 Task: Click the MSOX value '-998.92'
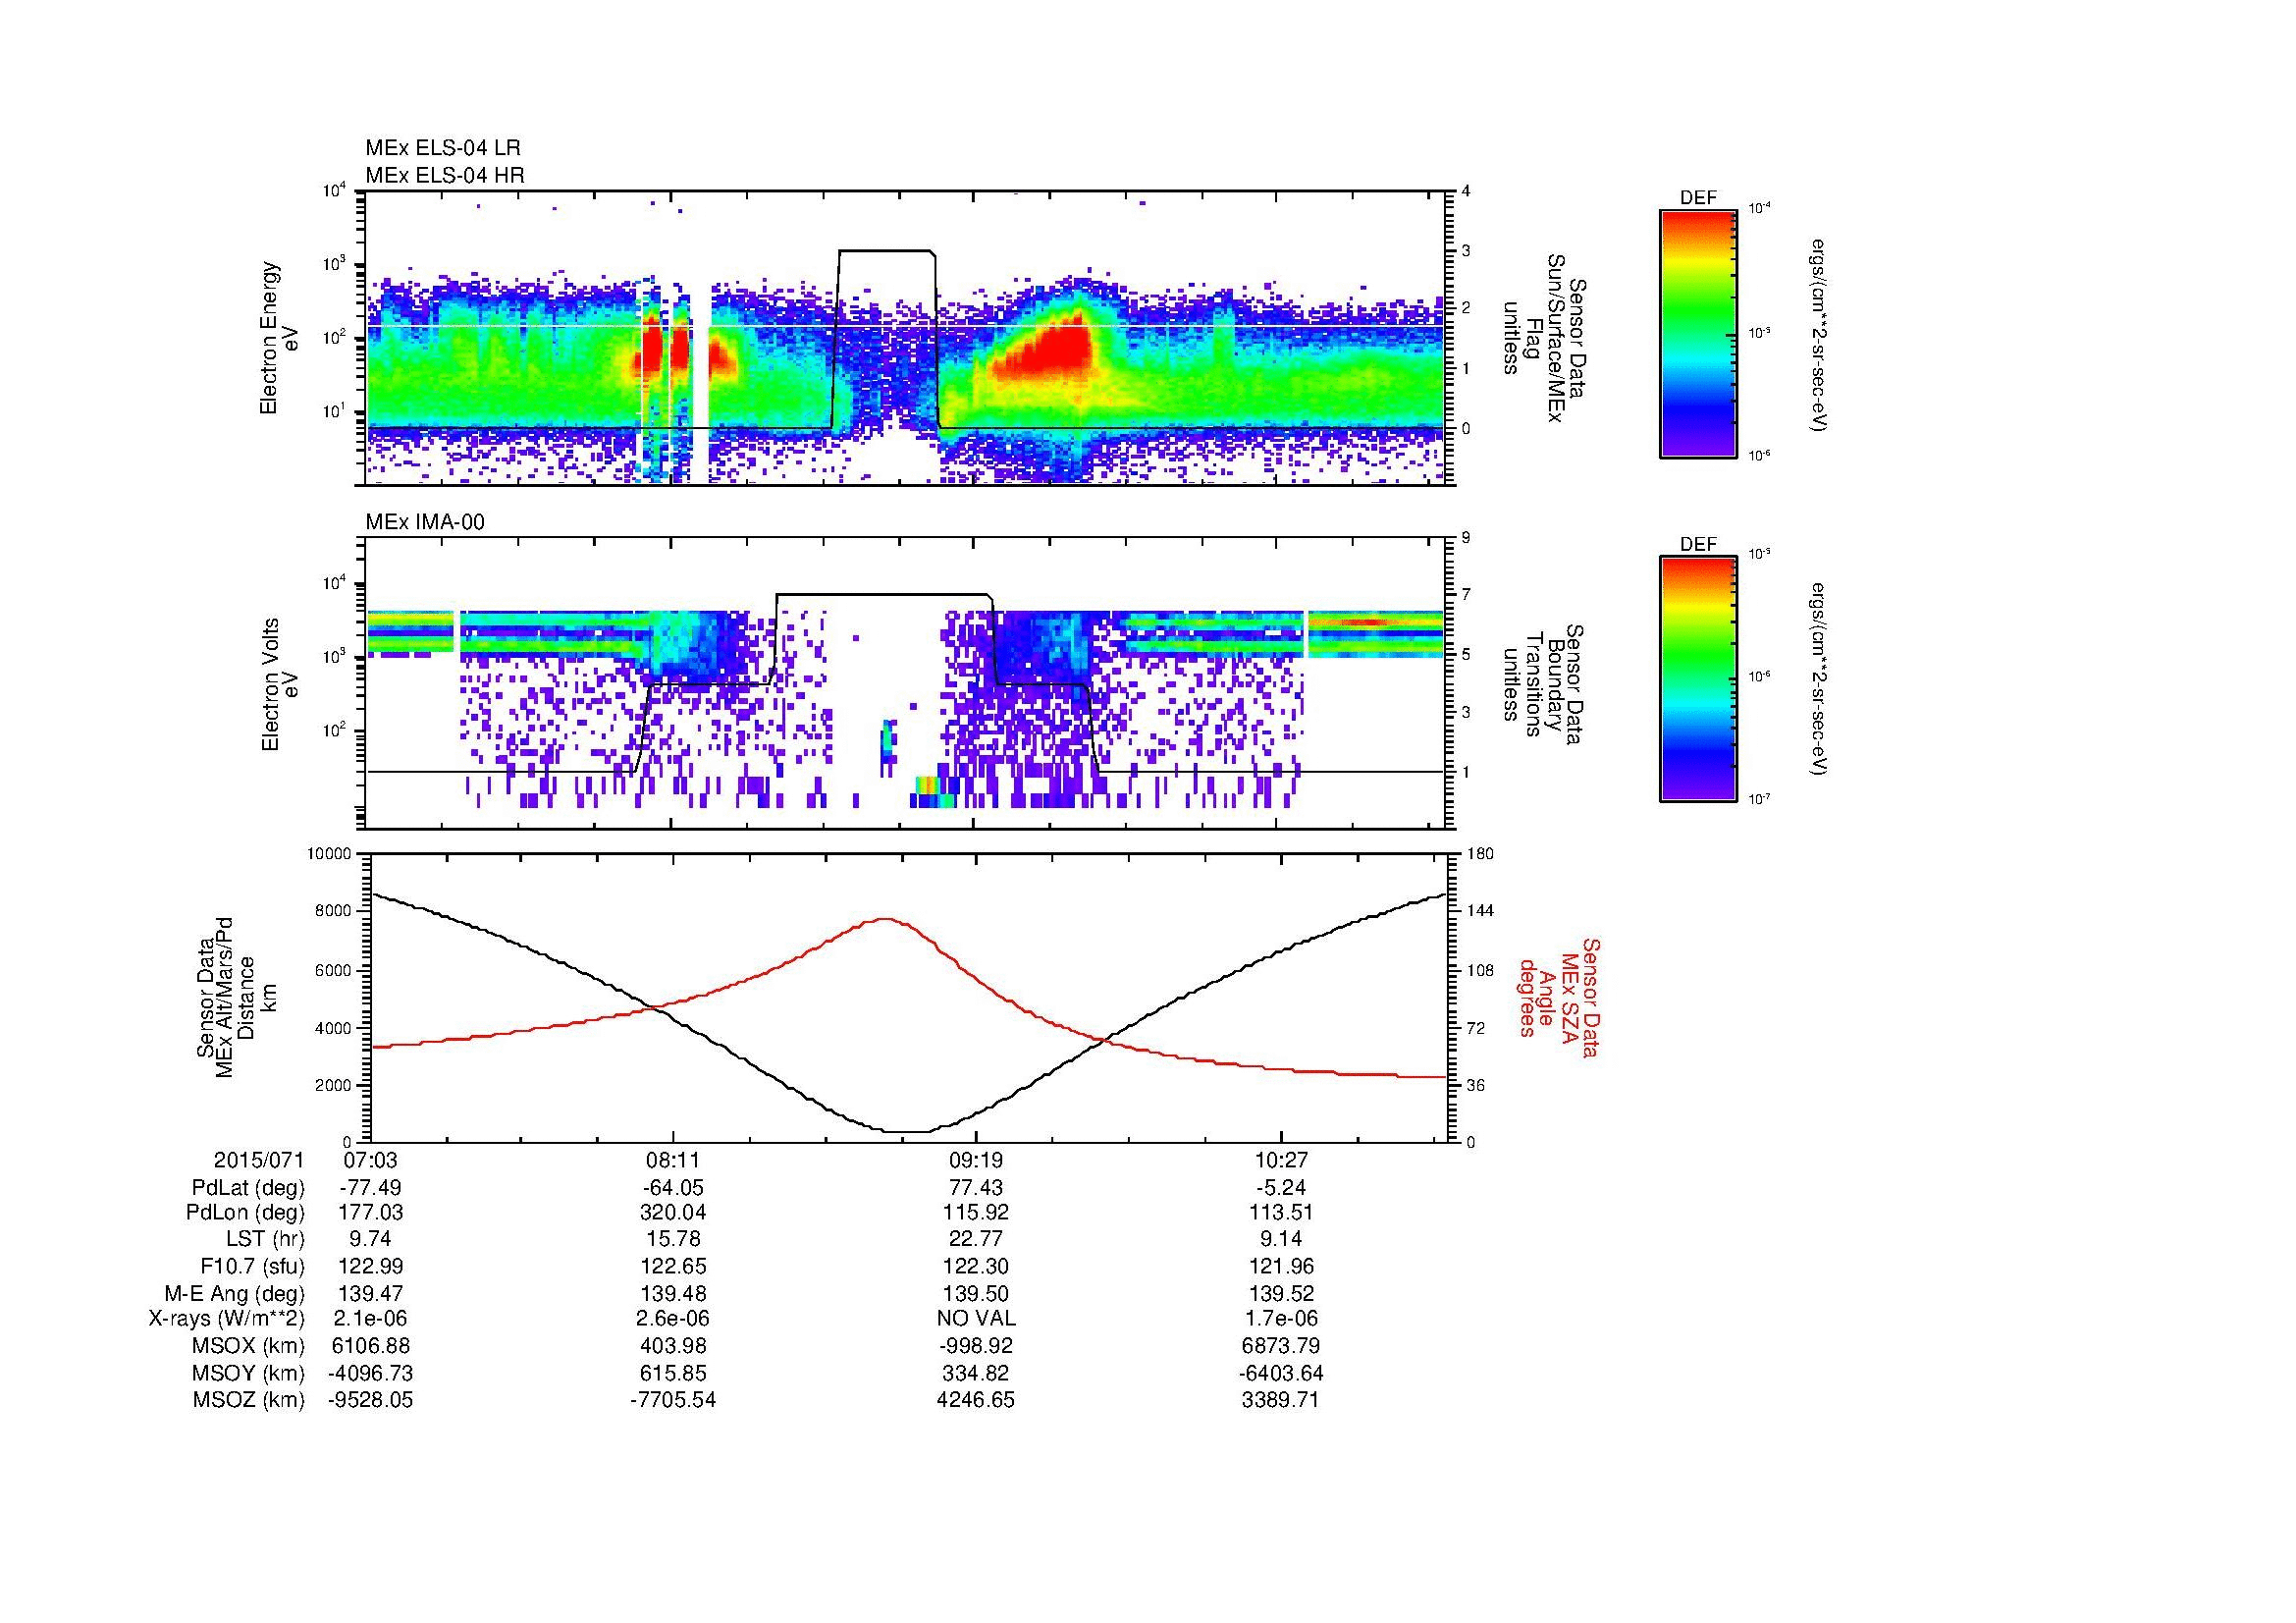[976, 1347]
